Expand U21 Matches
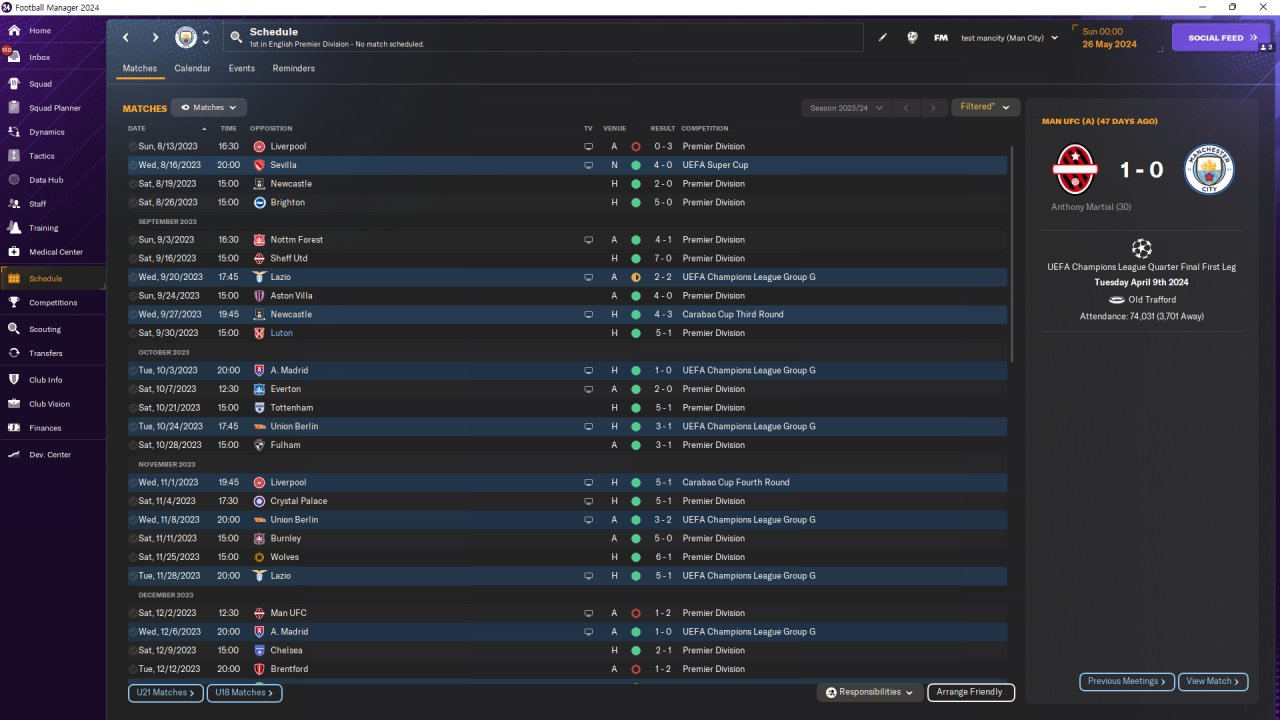 [166, 692]
